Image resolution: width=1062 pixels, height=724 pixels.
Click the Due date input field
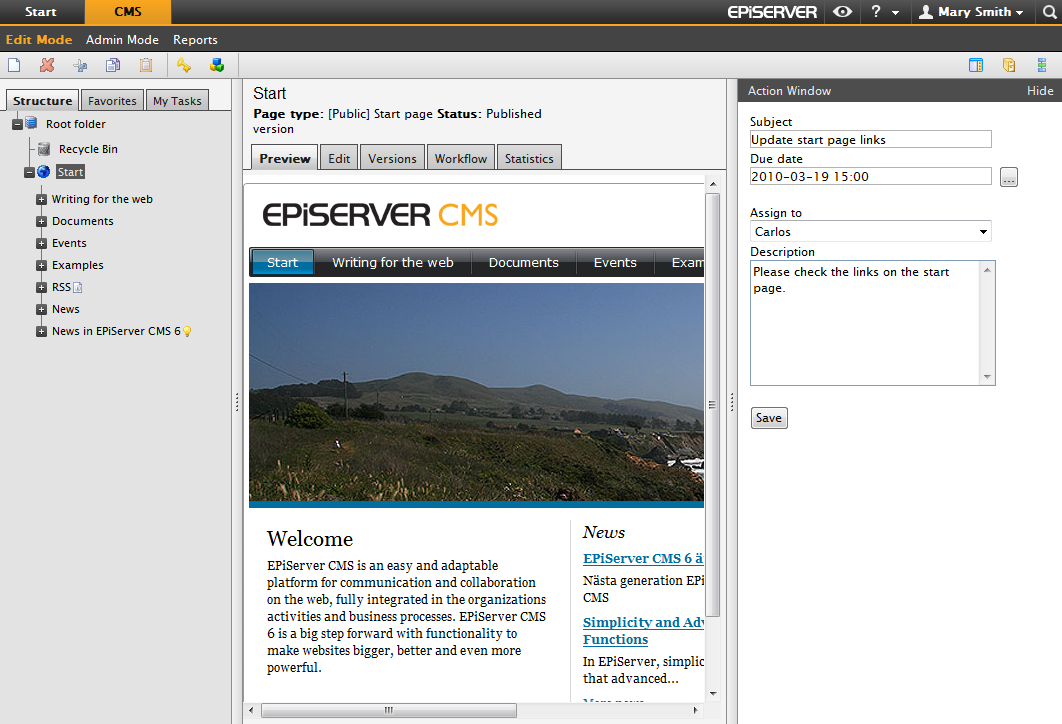[870, 176]
